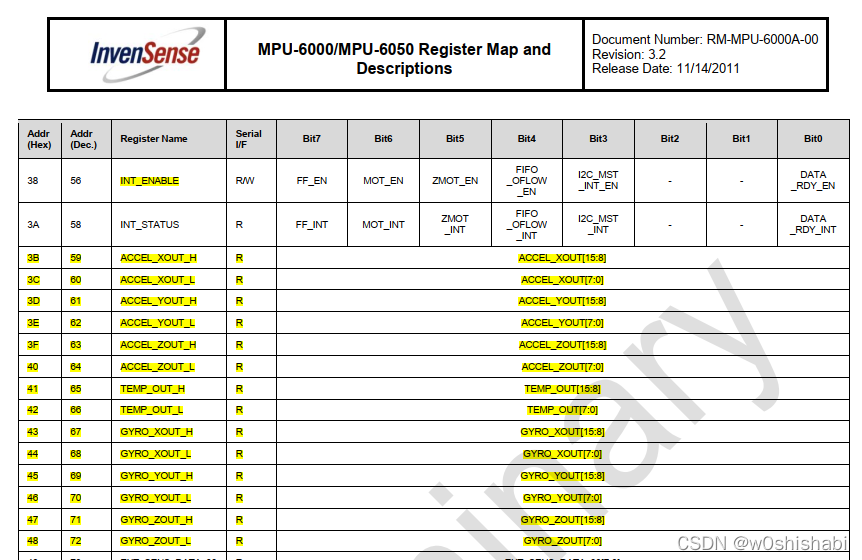862x560 pixels.
Task: Click the DATA_RDY_EN bit cell
Action: click(813, 181)
